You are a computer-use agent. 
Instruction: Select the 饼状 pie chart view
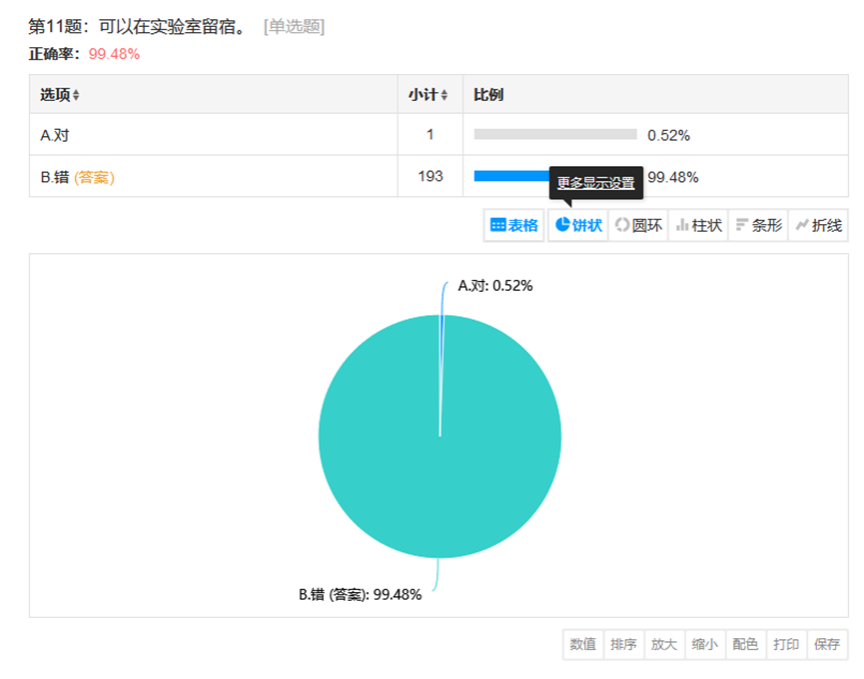point(578,225)
